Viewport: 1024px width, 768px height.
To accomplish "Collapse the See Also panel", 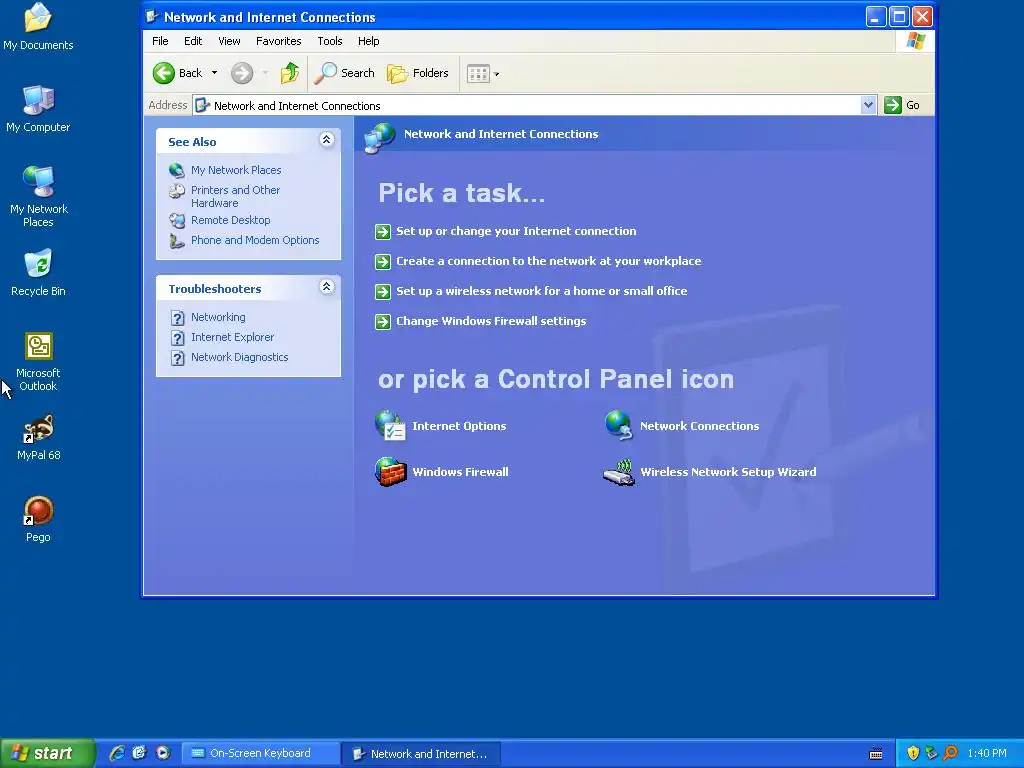I will coord(327,140).
